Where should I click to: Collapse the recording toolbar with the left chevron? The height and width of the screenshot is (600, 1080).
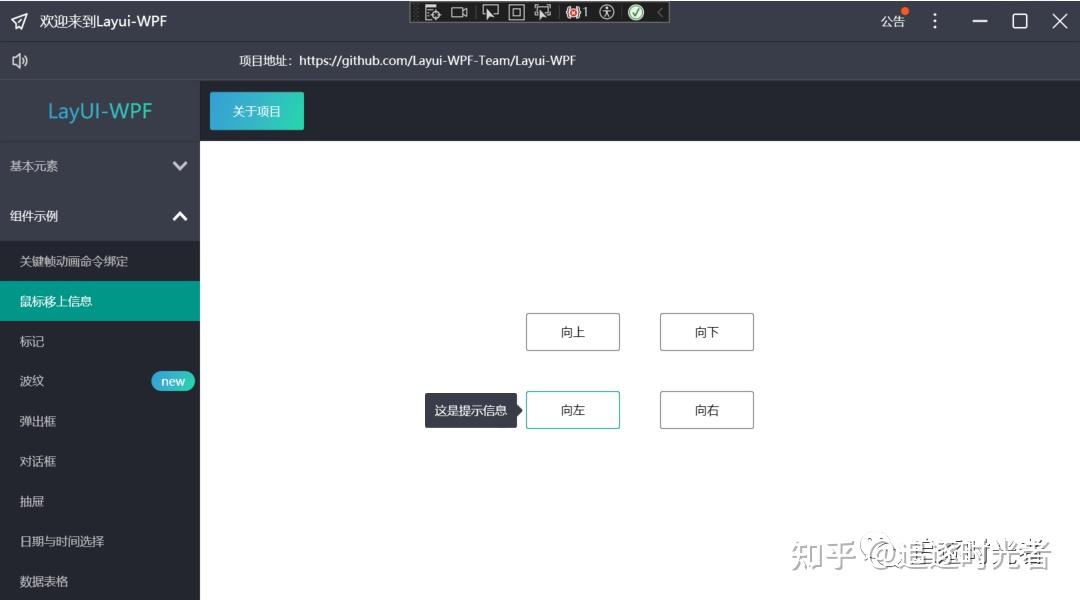(x=659, y=13)
